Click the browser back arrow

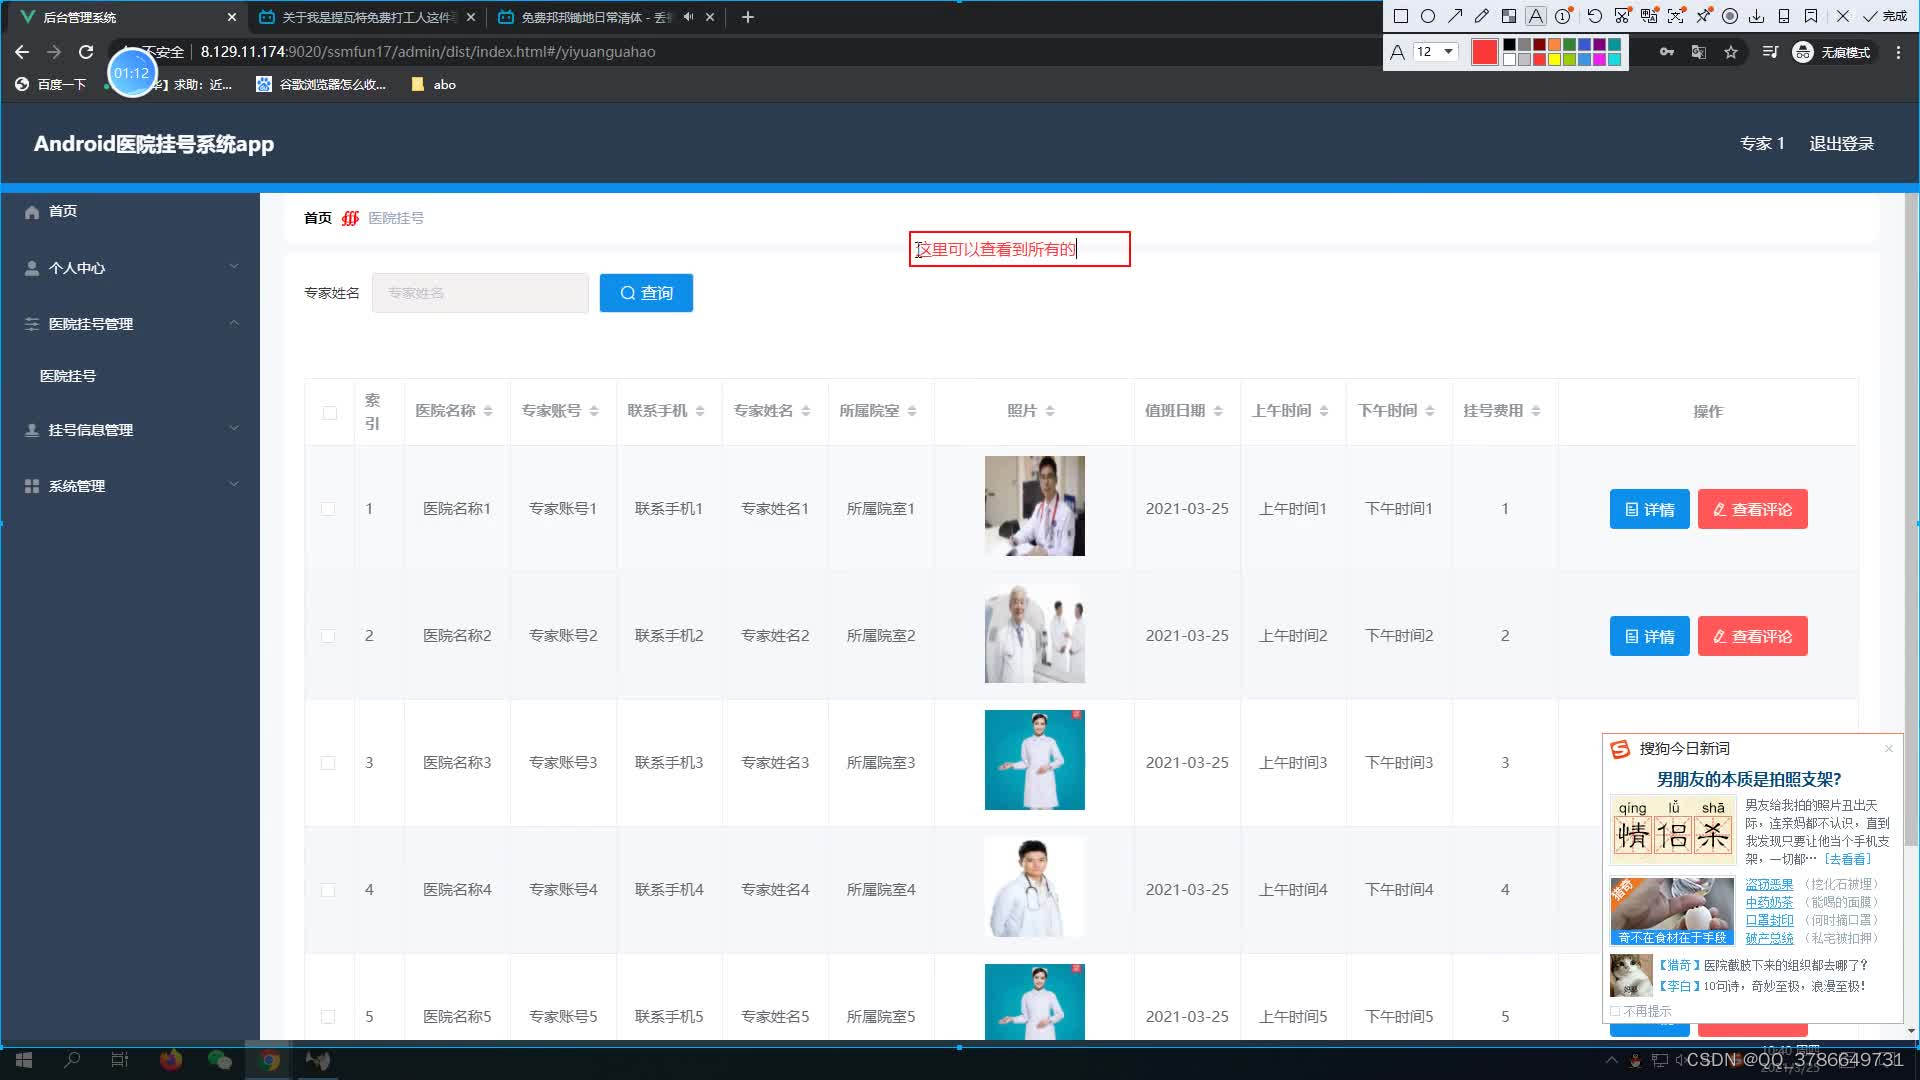click(x=22, y=52)
